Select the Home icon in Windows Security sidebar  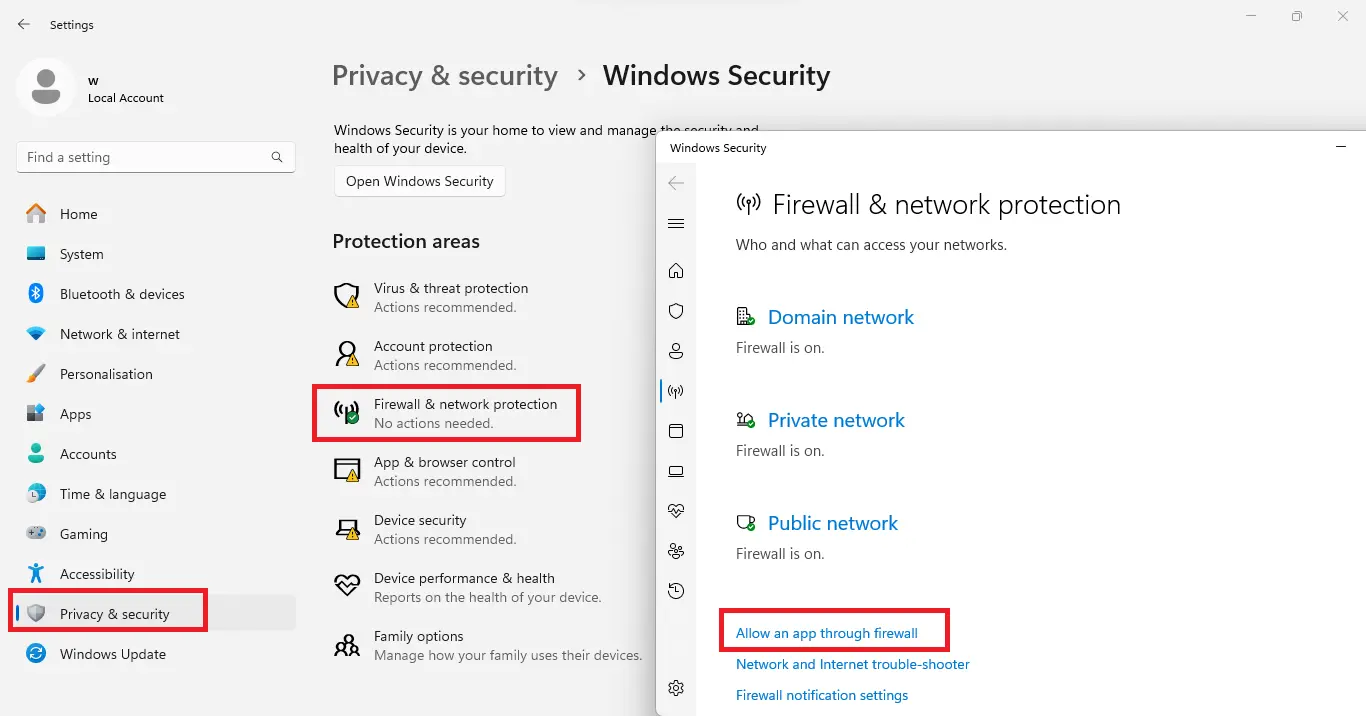click(676, 271)
